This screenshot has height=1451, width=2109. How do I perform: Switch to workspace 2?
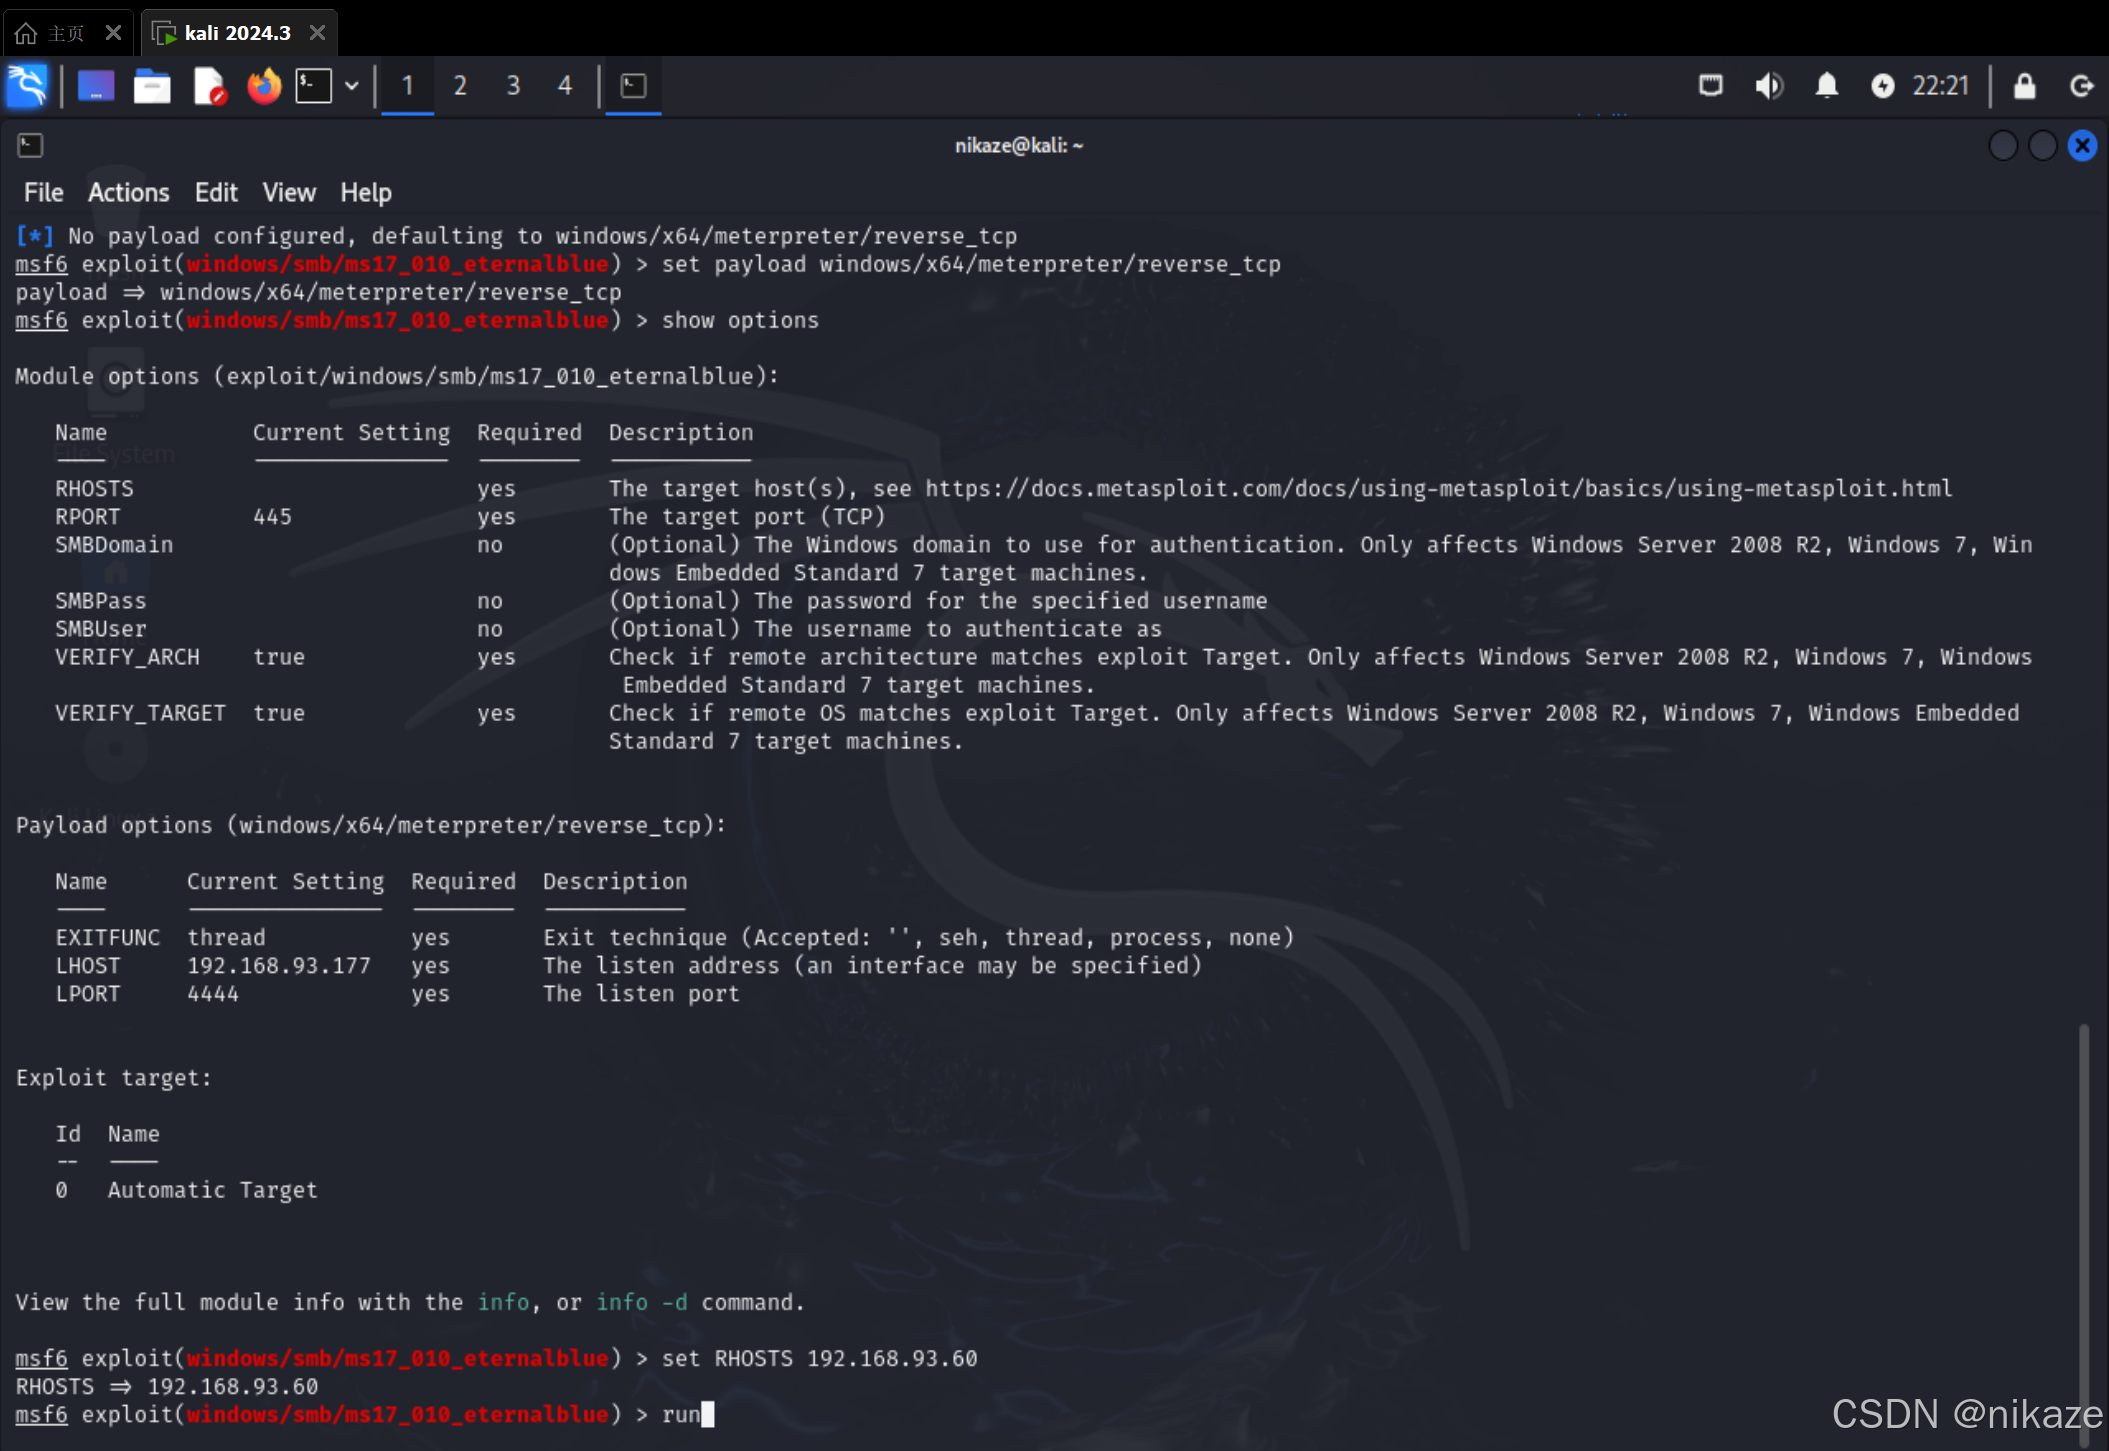[460, 86]
